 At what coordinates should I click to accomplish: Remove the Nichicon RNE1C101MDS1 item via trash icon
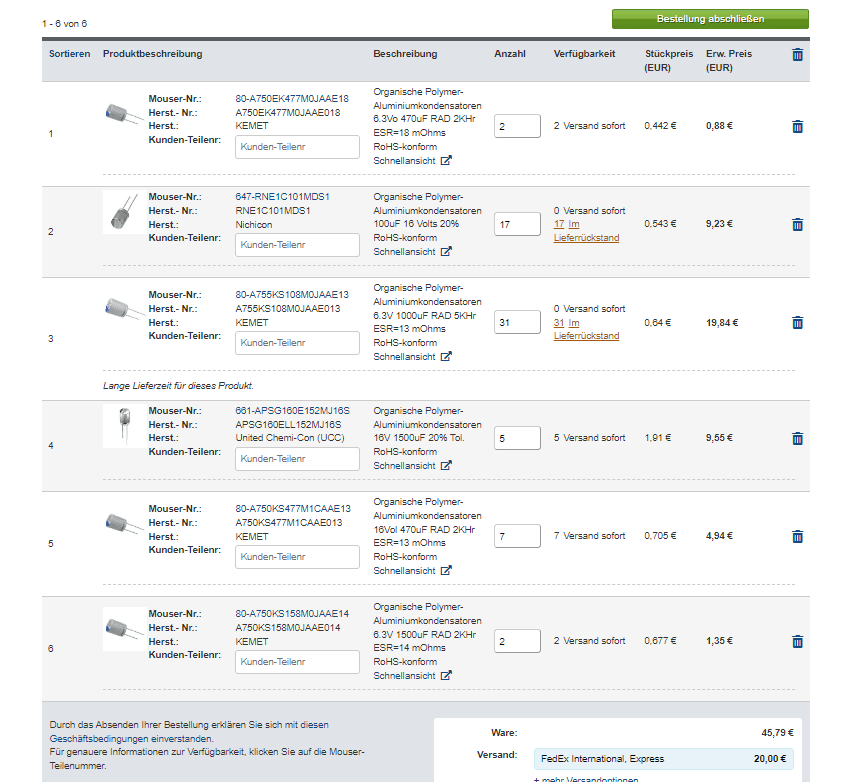[797, 225]
